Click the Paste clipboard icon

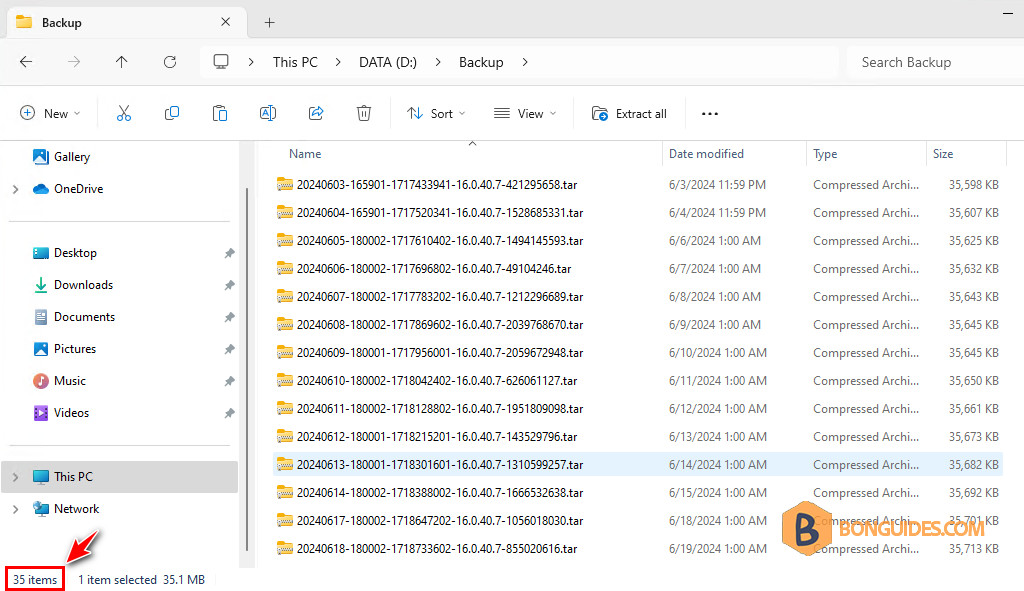(x=219, y=114)
